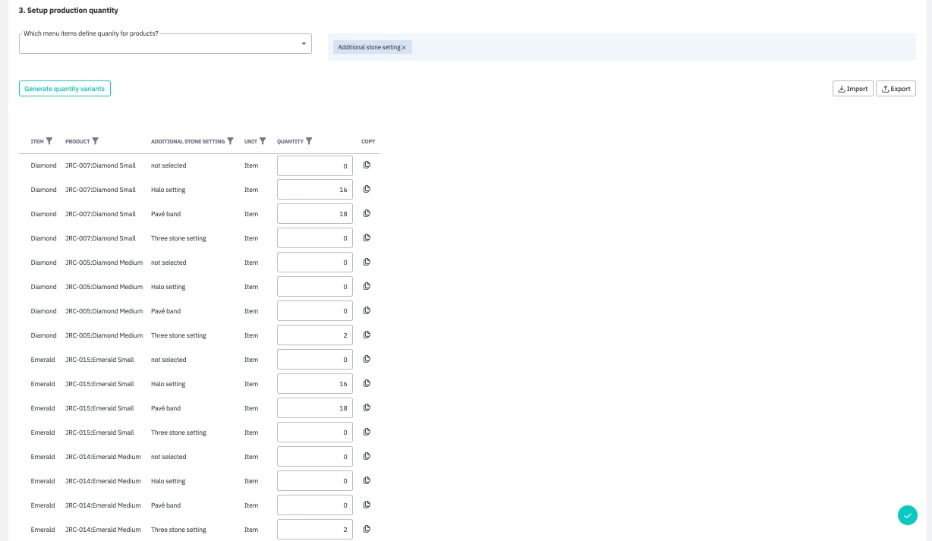Edit quantity field for Diamond Small not selected
This screenshot has height=541, width=932.
(314, 165)
